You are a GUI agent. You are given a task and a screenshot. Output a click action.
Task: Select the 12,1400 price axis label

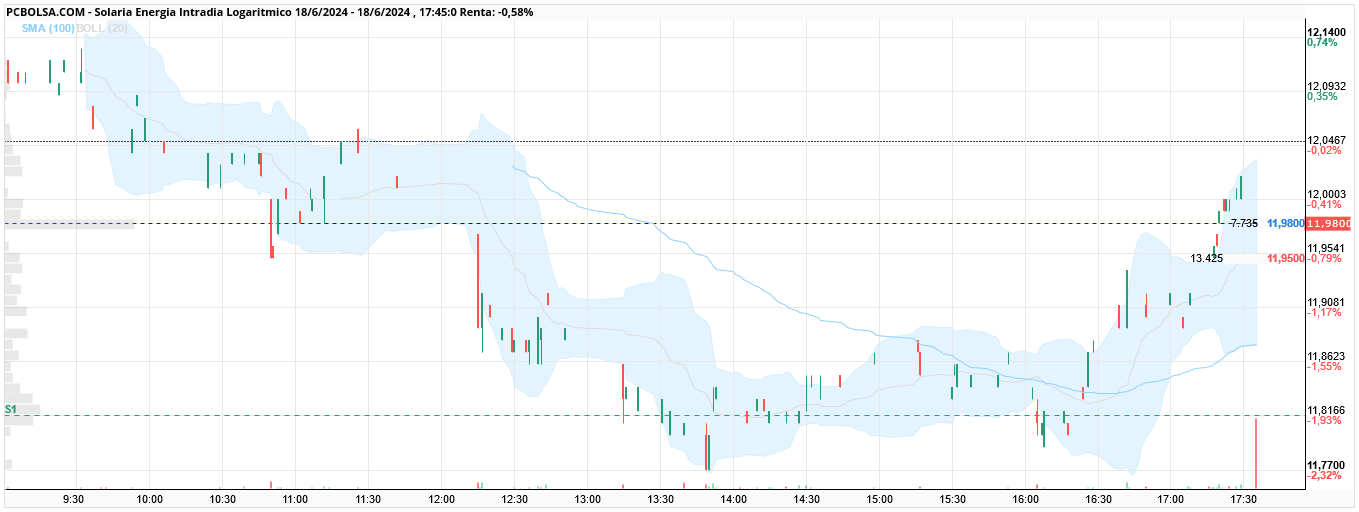point(1326,32)
